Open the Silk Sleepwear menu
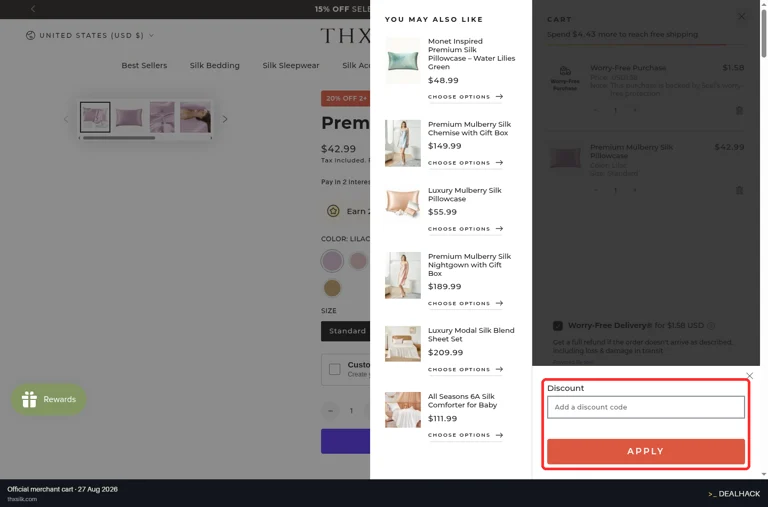Screen dimensions: 768x507 [290, 65]
